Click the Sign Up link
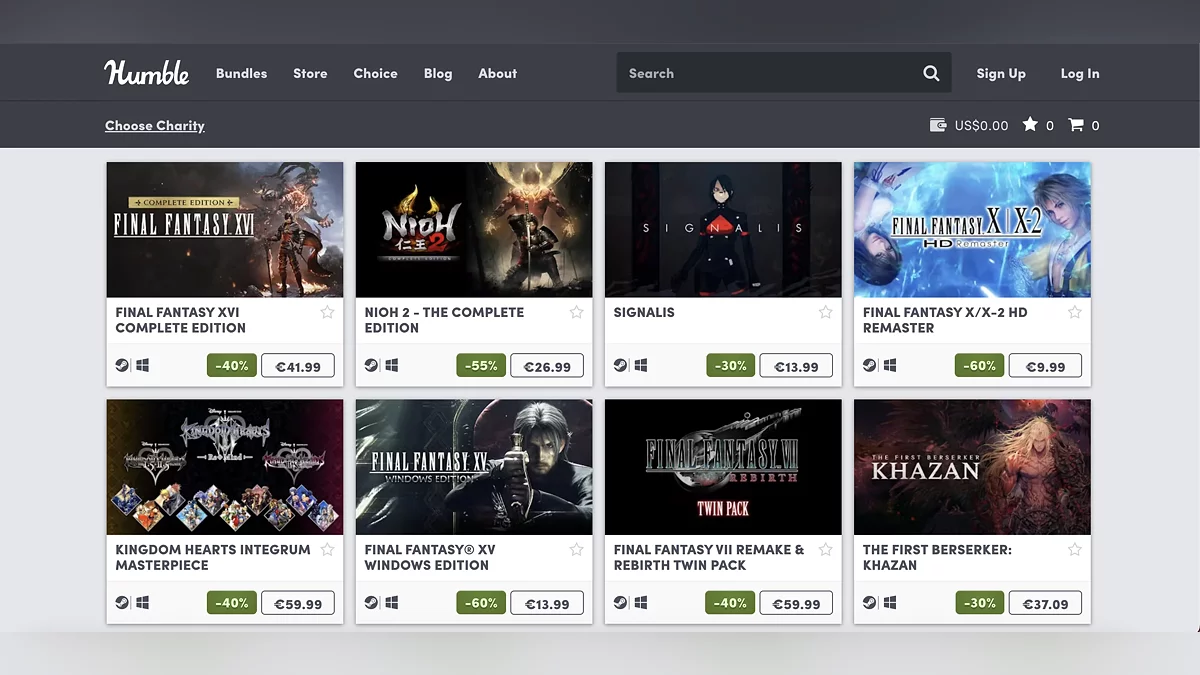The height and width of the screenshot is (675, 1200). 1001,73
